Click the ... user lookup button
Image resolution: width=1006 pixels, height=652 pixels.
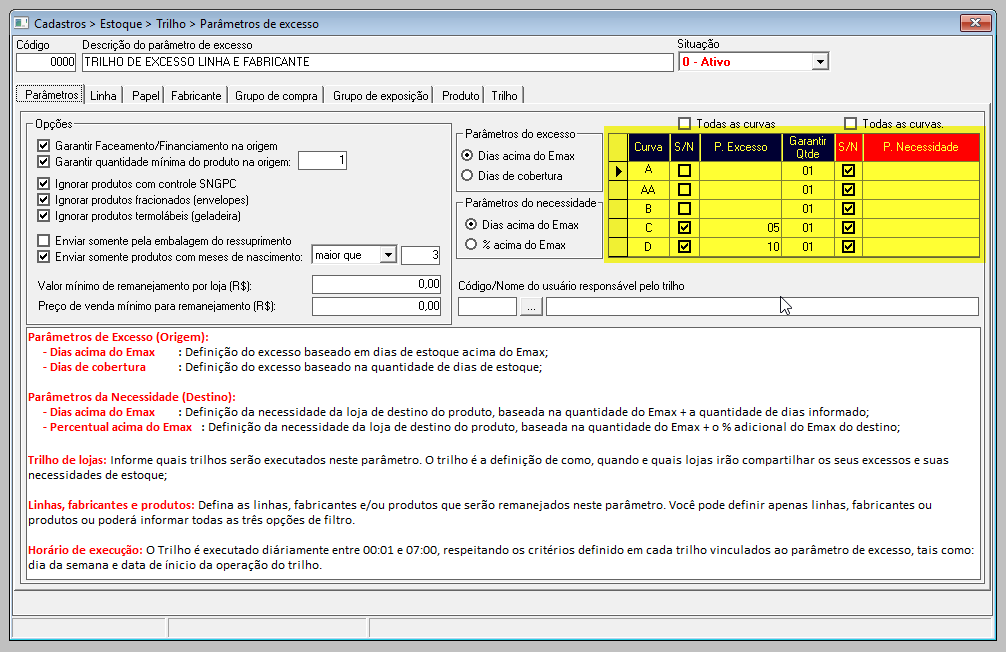point(531,307)
